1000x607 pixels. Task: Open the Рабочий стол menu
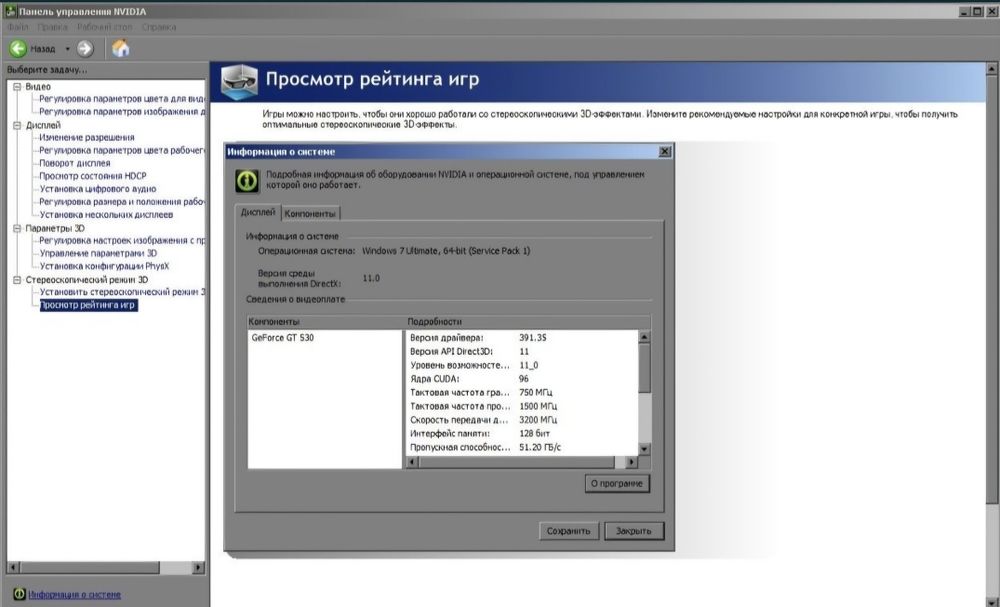tap(105, 27)
